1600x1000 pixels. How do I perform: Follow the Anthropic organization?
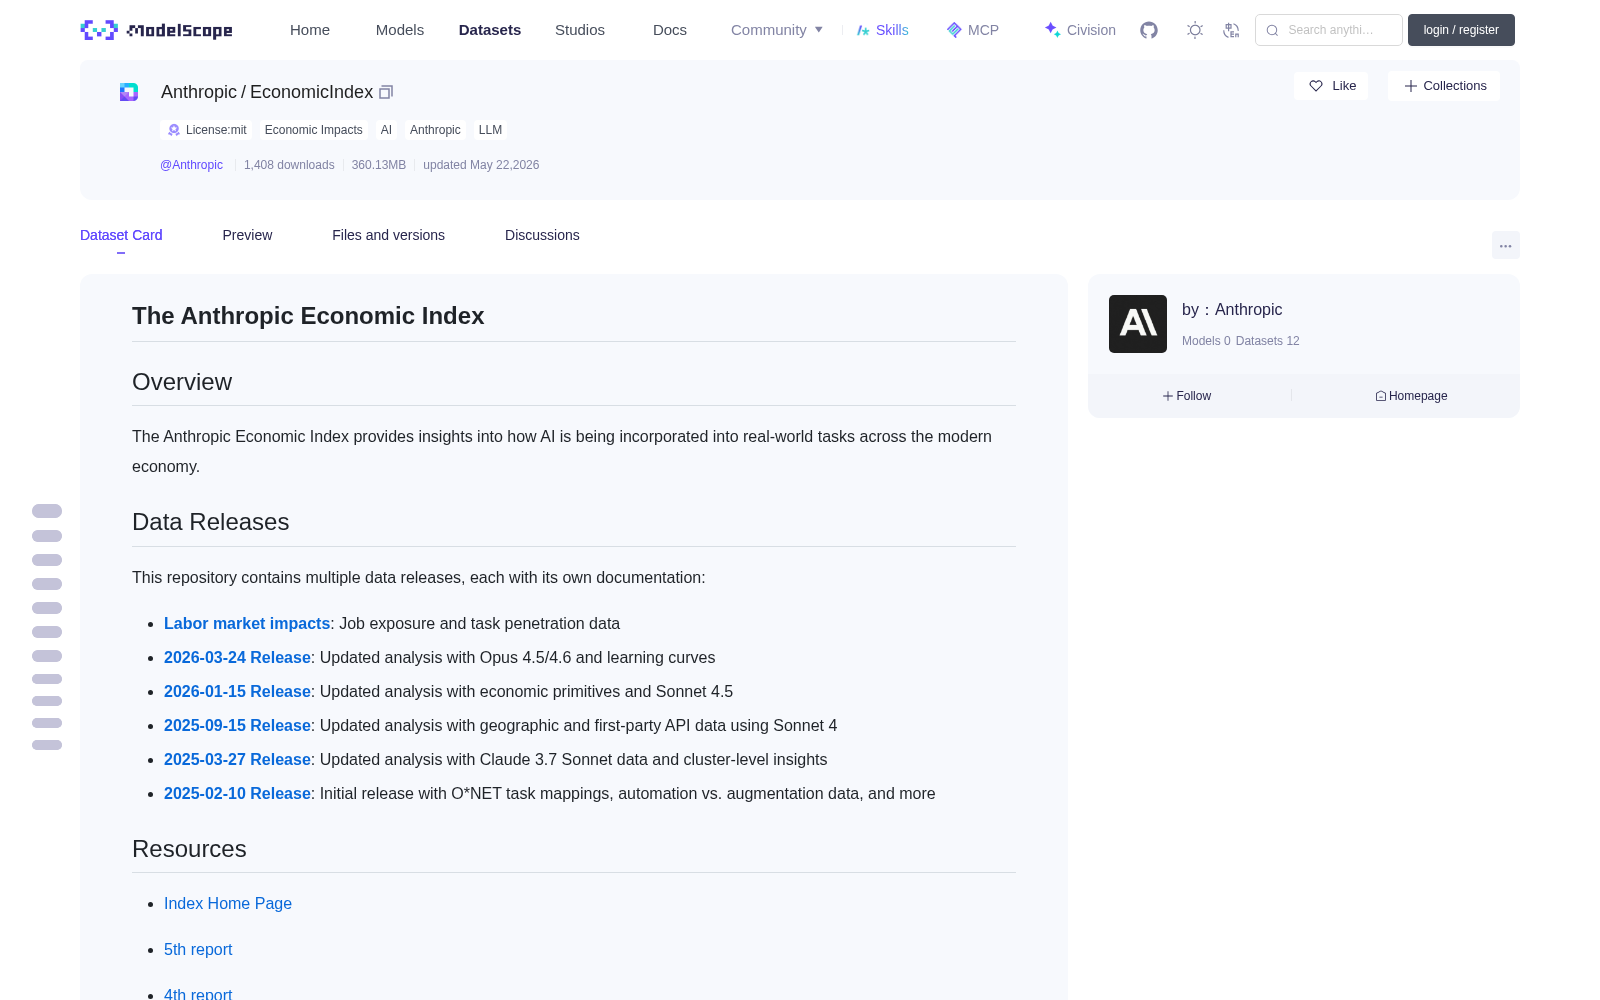(x=1187, y=396)
